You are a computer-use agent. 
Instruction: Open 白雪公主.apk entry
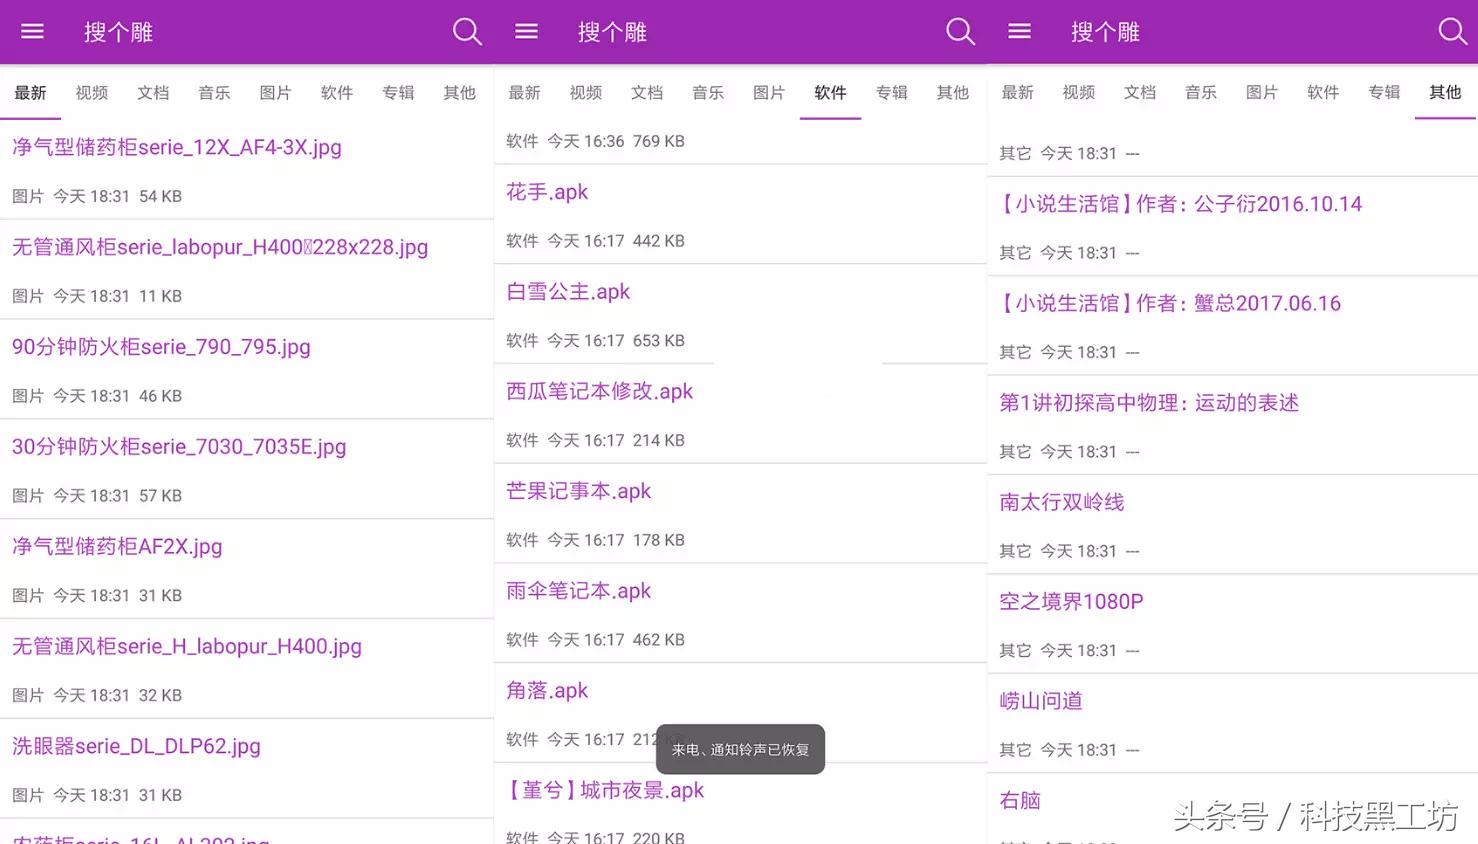pyautogui.click(x=568, y=292)
